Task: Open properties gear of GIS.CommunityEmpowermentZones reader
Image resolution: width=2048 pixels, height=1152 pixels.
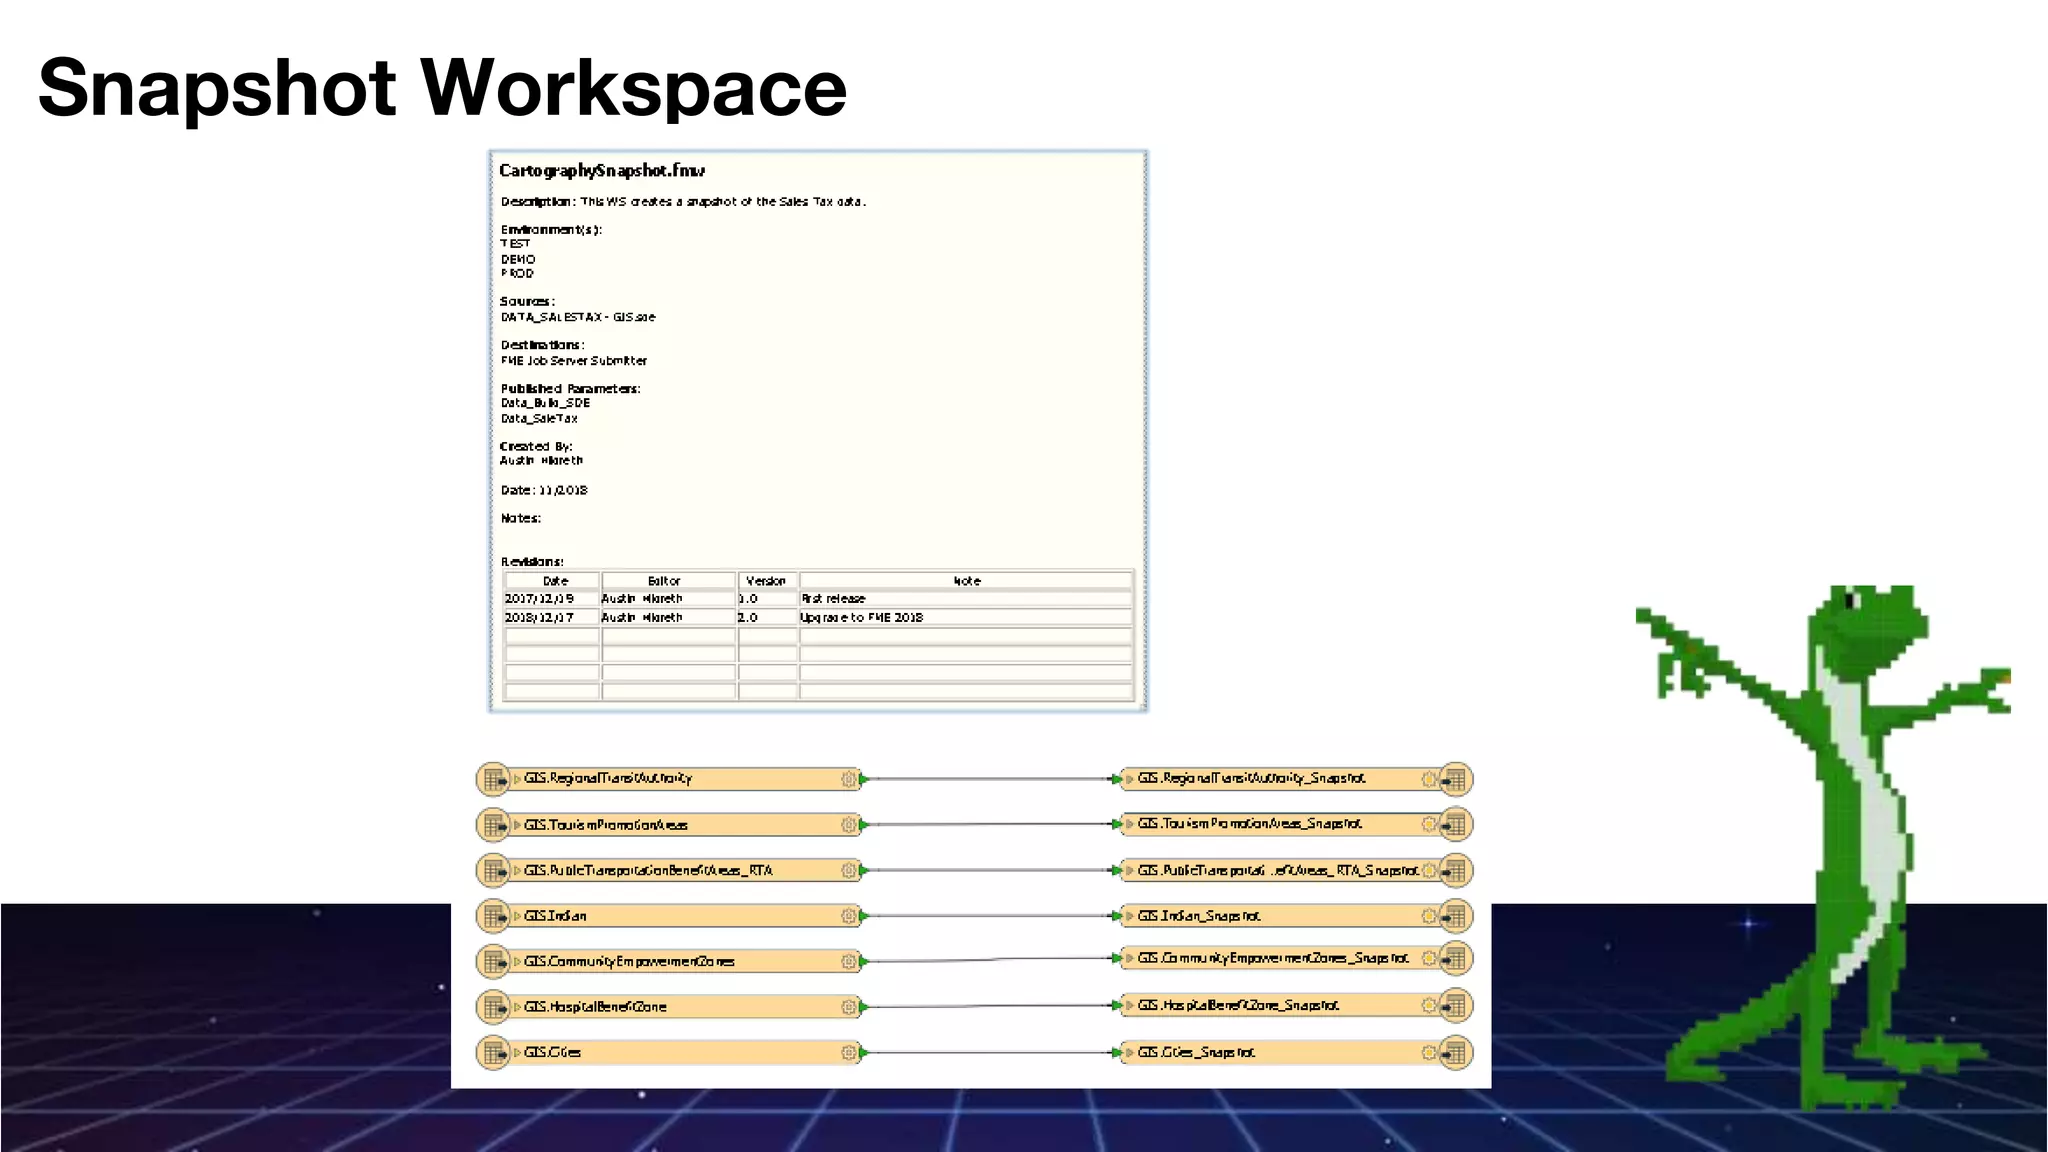Action: click(x=848, y=962)
